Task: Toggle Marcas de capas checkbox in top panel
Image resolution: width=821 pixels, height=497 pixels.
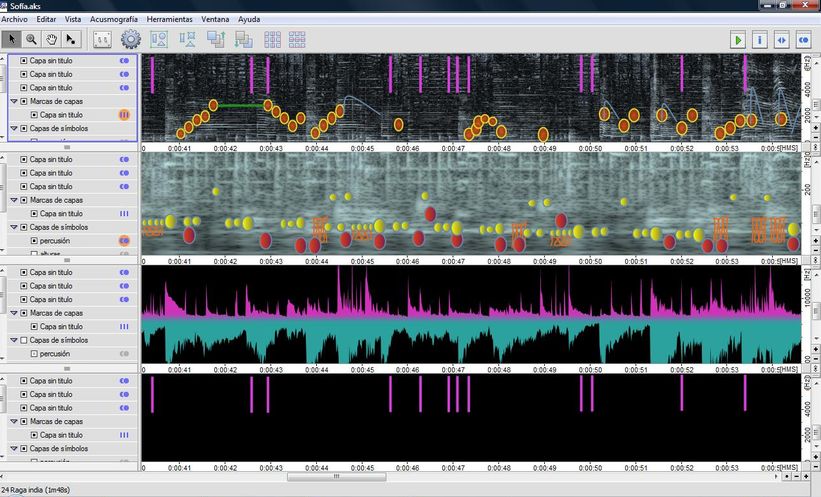Action: pos(24,102)
